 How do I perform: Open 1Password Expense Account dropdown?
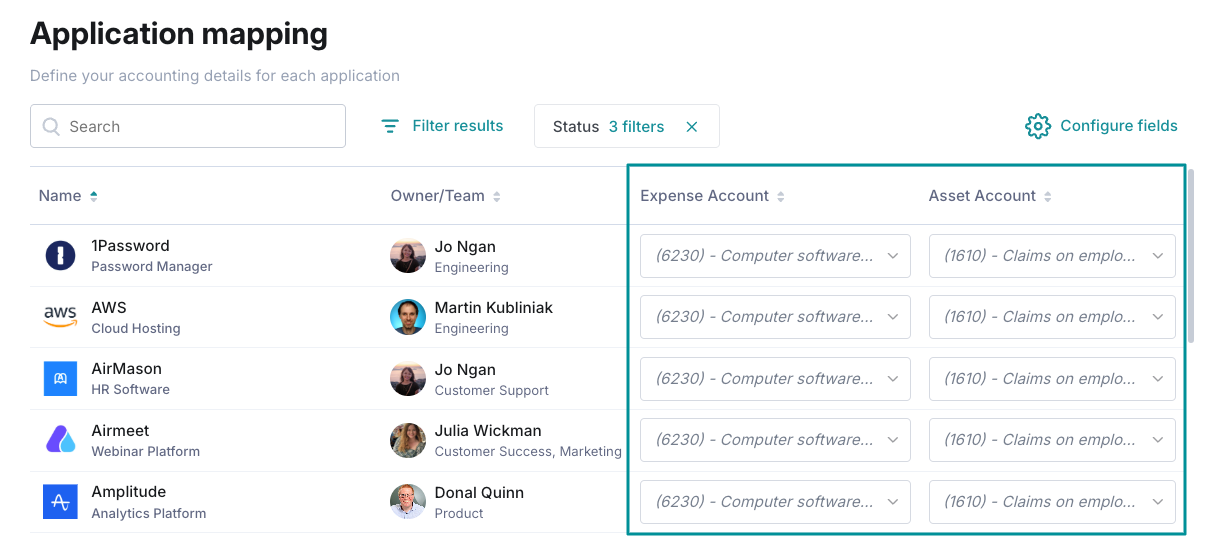click(x=775, y=256)
